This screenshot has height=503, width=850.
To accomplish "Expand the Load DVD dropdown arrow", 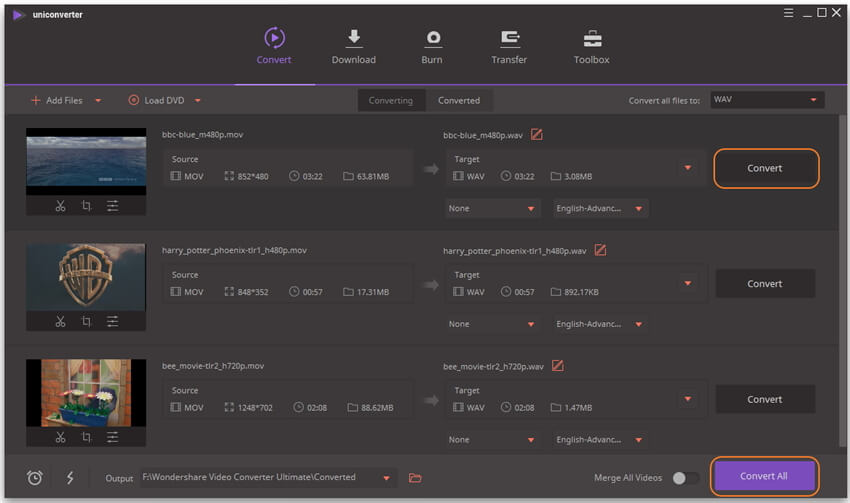I will (x=198, y=100).
